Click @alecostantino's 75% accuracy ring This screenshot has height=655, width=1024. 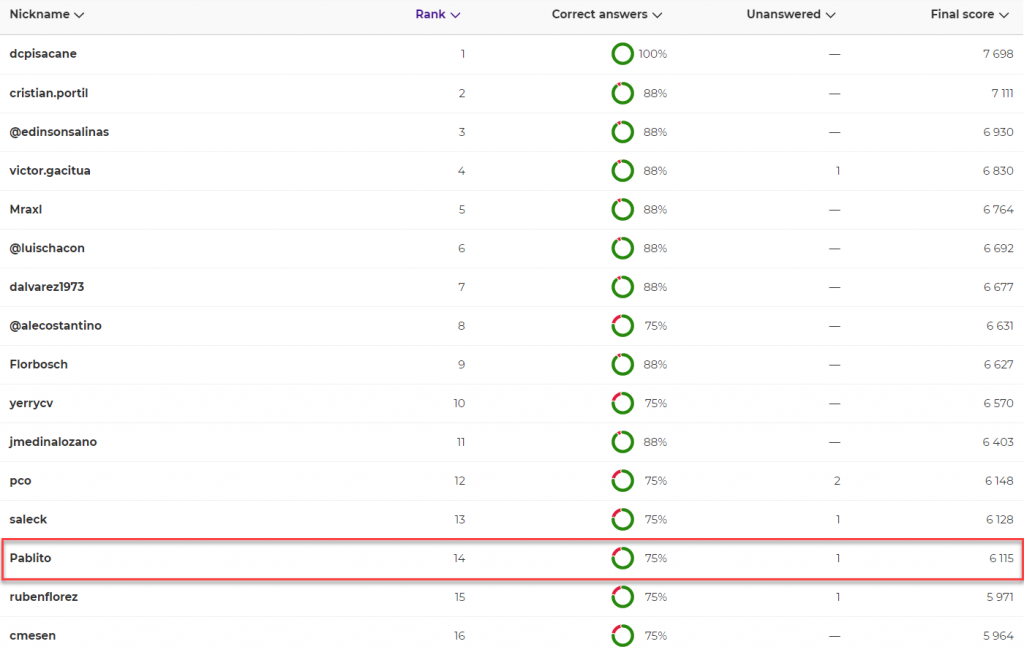pyautogui.click(x=622, y=326)
